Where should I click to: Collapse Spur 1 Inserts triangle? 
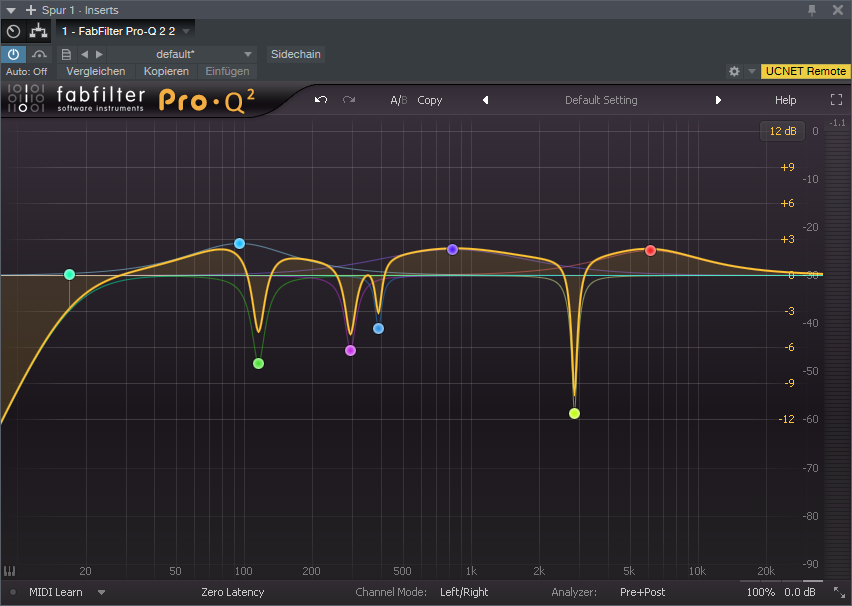pos(10,10)
